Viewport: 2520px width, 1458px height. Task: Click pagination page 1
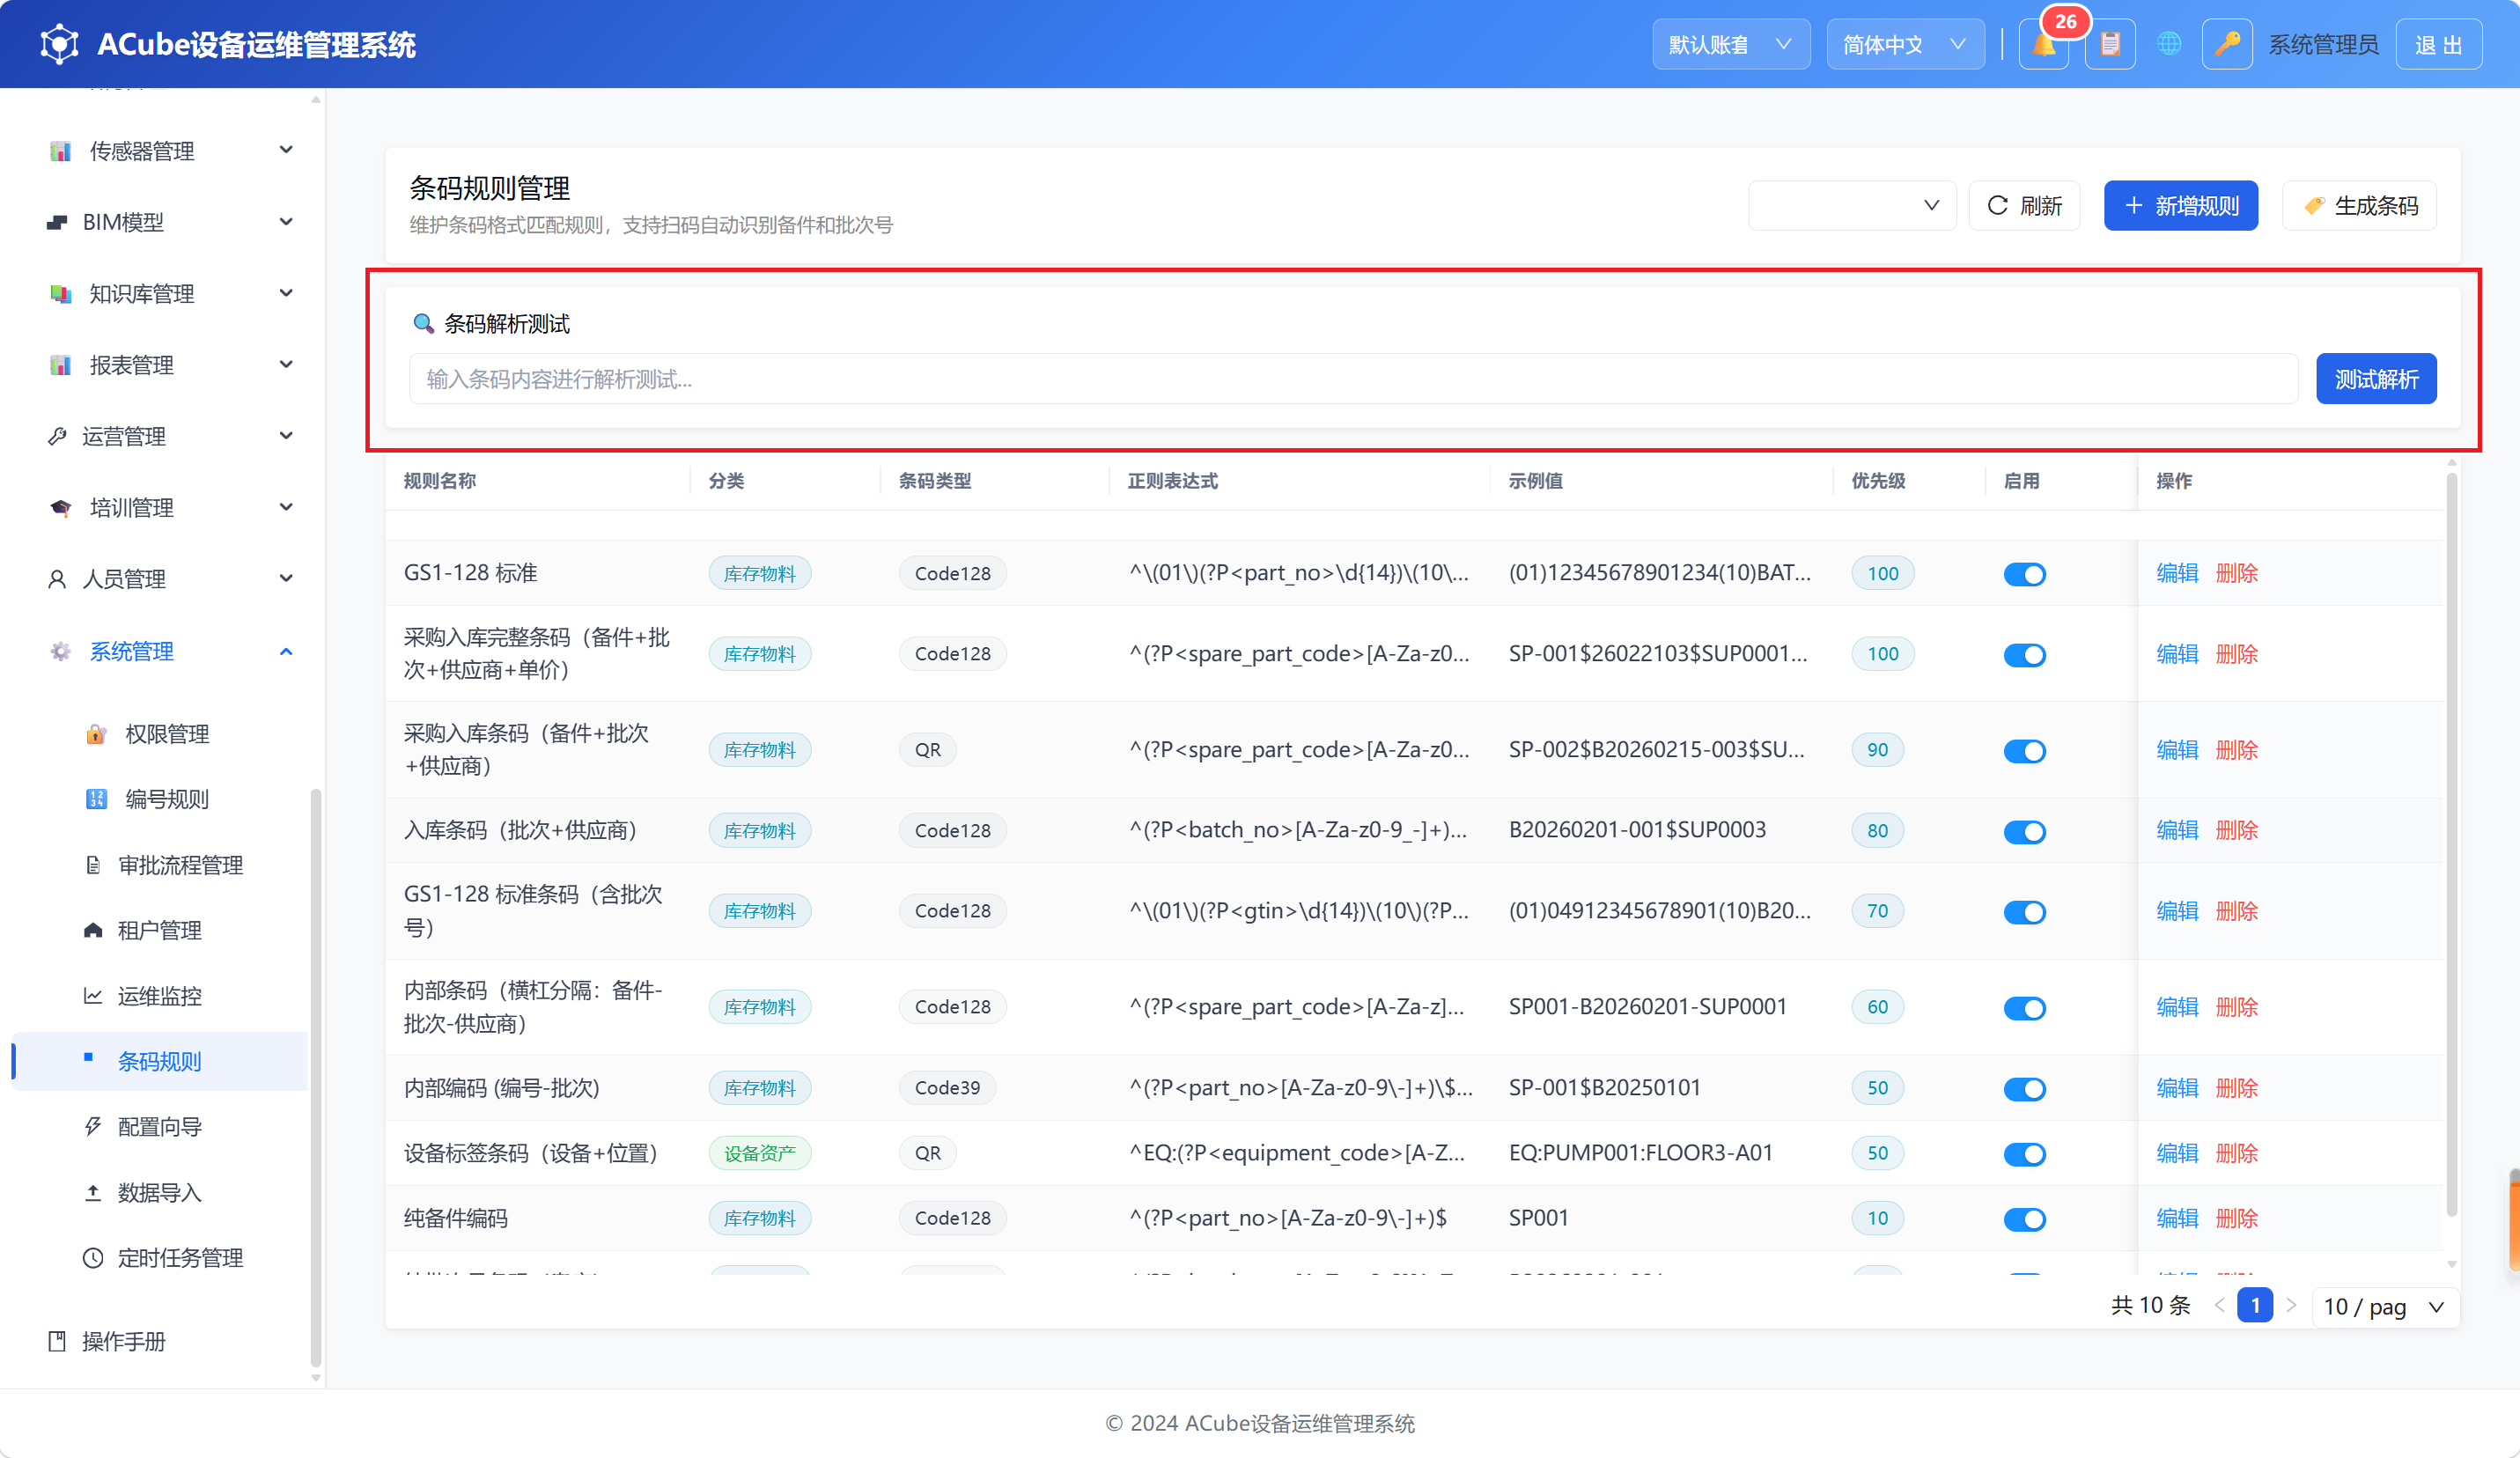[x=2254, y=1305]
